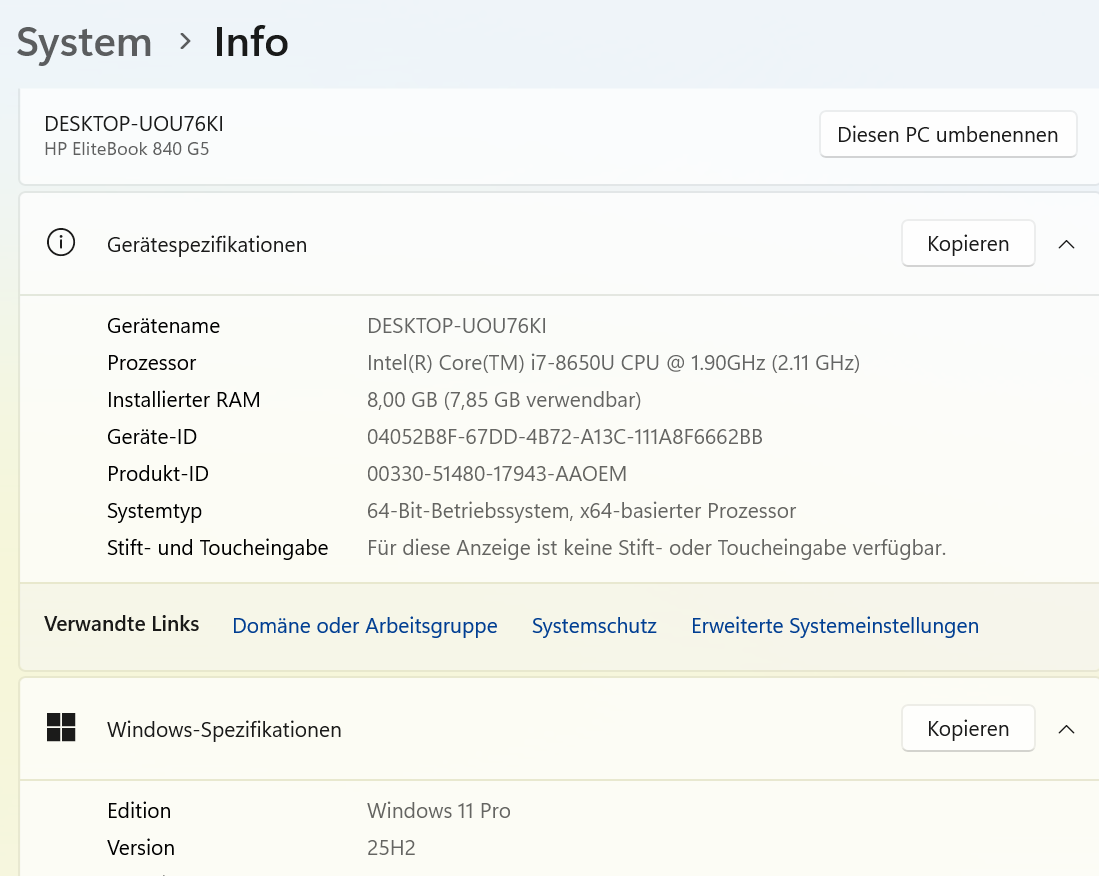
Task: Select the 64-Bit-Betriebssystem value
Action: (582, 511)
